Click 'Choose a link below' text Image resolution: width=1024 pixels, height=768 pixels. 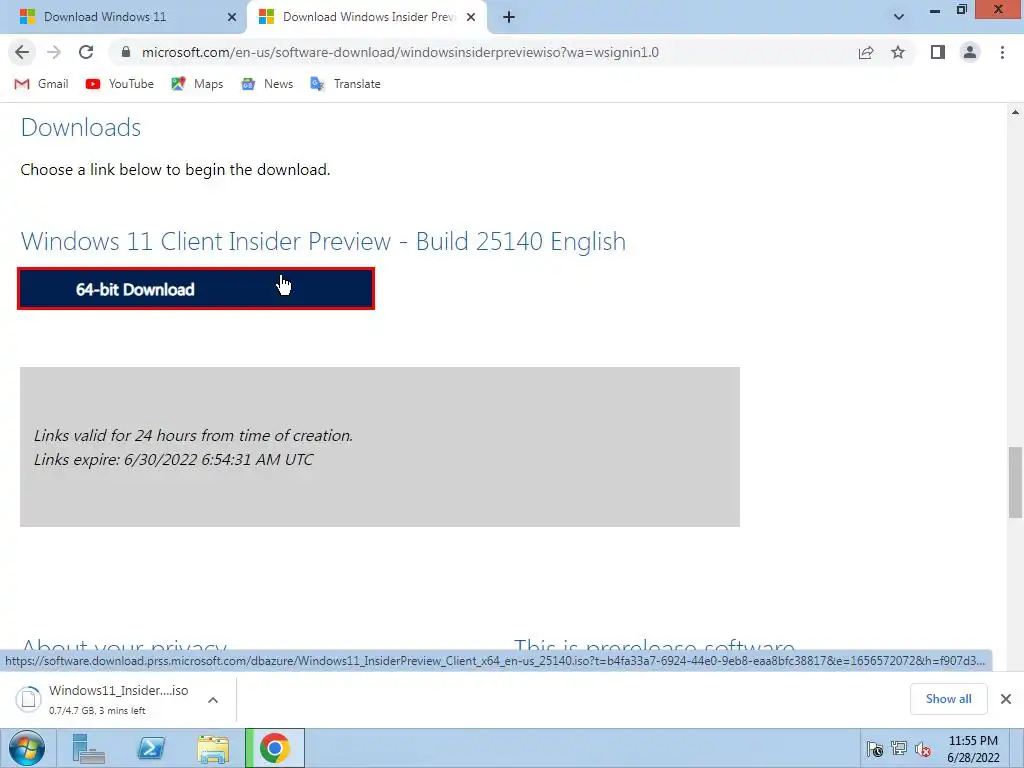[x=176, y=170]
